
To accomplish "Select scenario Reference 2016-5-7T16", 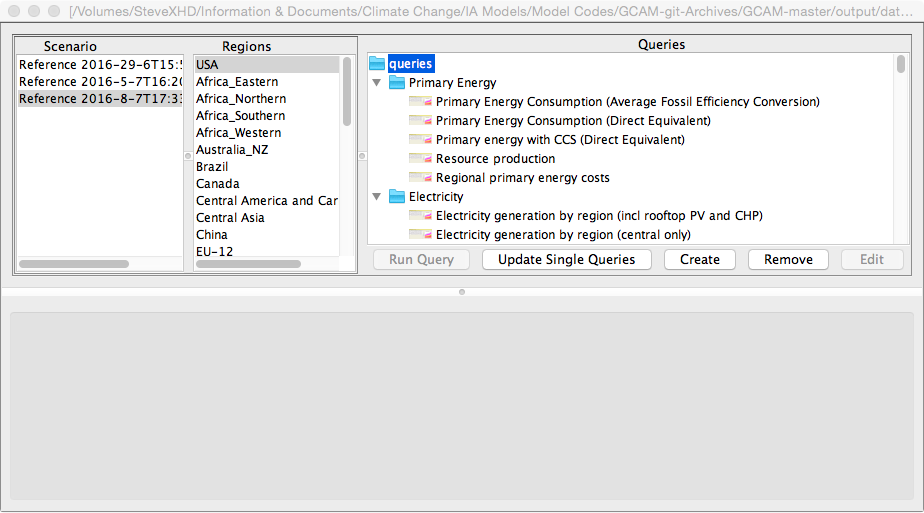I will coord(100,82).
